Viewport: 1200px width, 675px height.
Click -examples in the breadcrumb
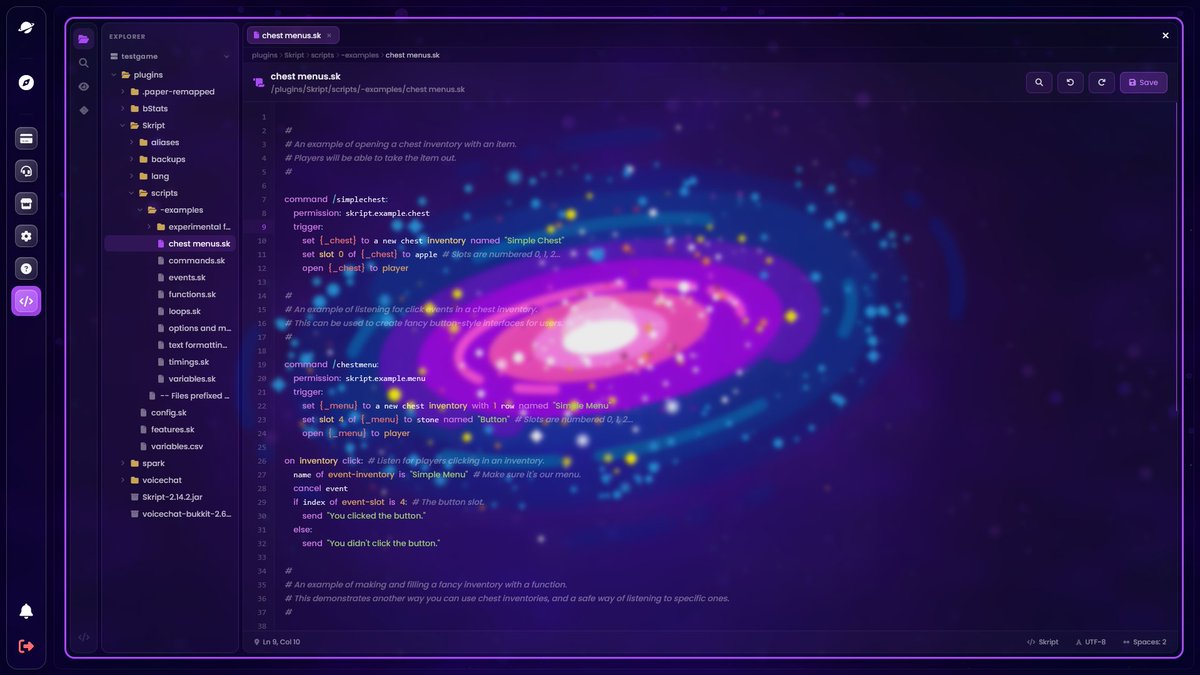360,55
